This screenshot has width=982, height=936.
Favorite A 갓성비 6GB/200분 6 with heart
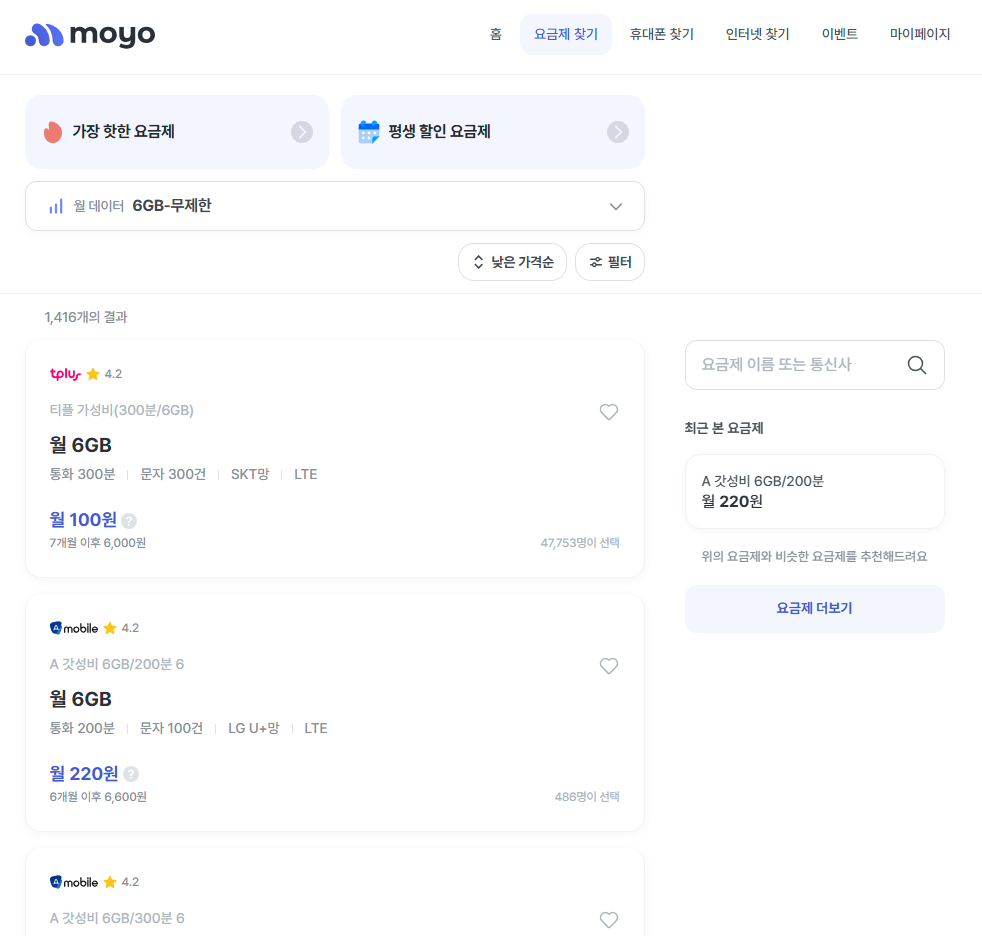[609, 666]
